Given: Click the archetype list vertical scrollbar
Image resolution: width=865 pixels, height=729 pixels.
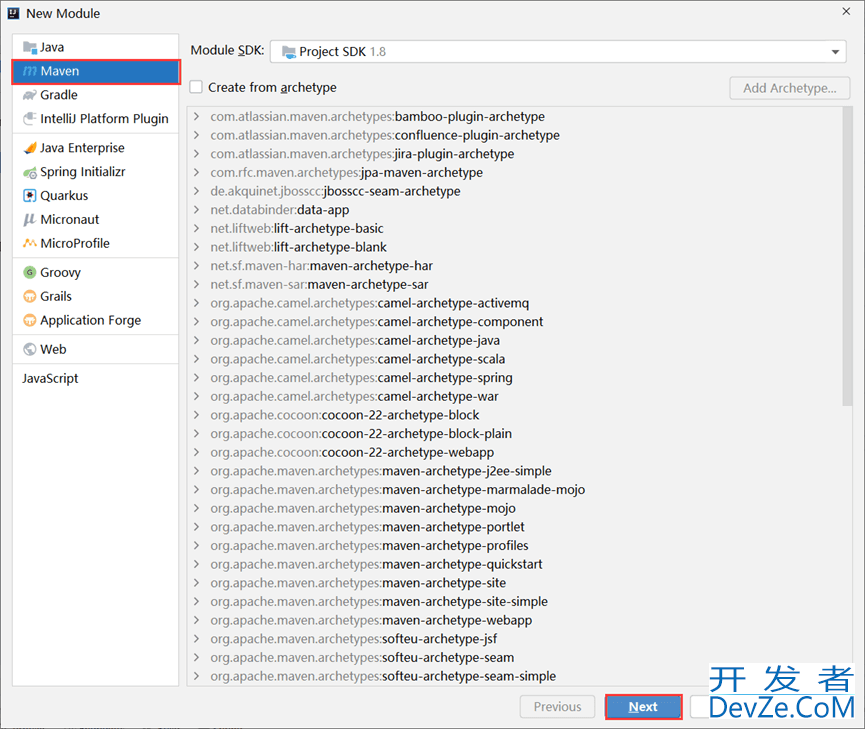Looking at the screenshot, I should click(847, 257).
